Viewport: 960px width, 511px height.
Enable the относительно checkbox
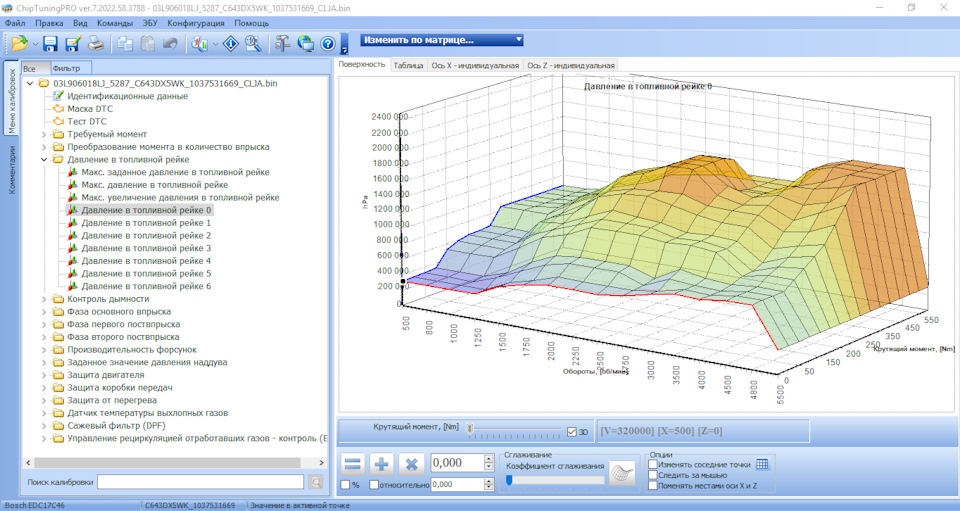coord(374,485)
